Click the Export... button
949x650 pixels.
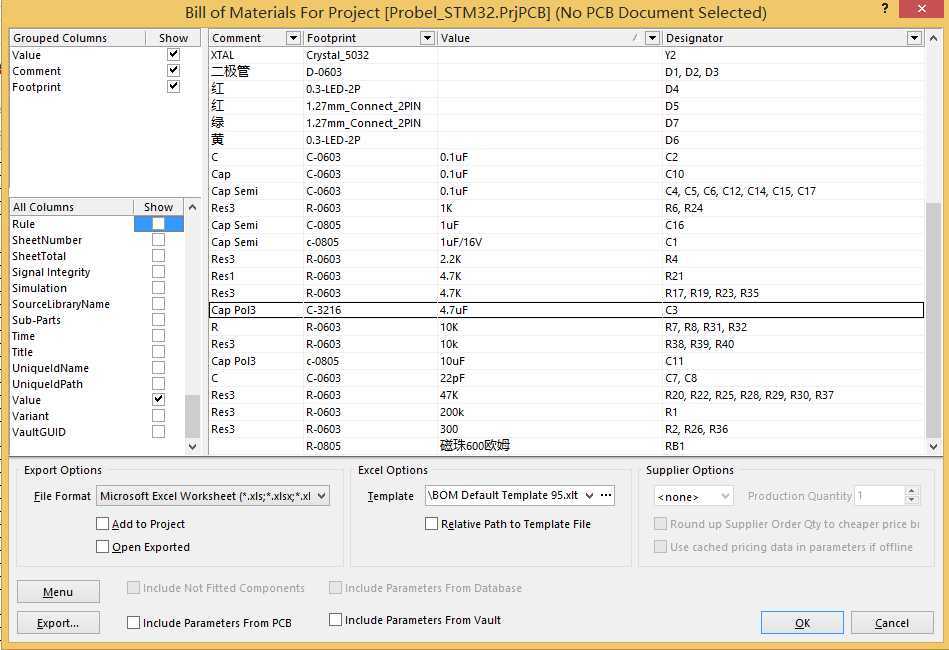click(58, 623)
